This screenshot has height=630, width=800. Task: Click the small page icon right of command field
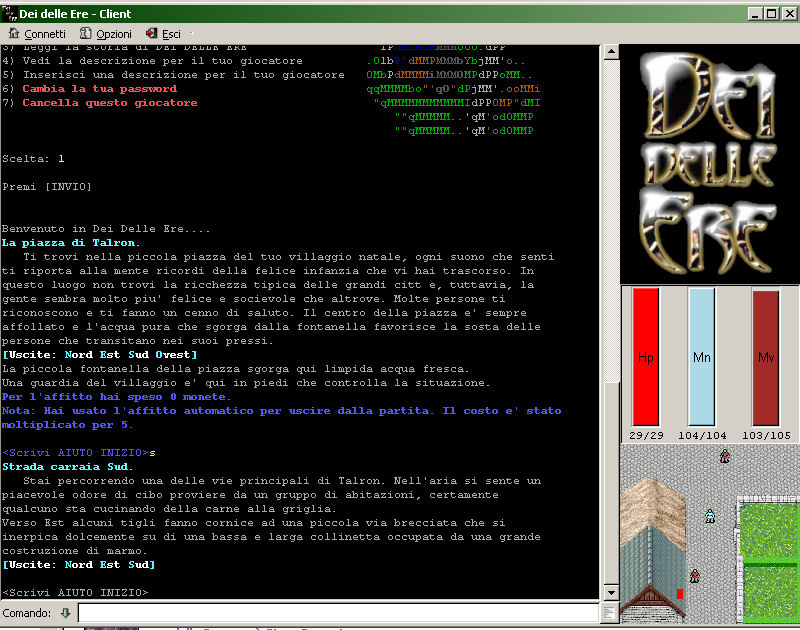point(608,612)
